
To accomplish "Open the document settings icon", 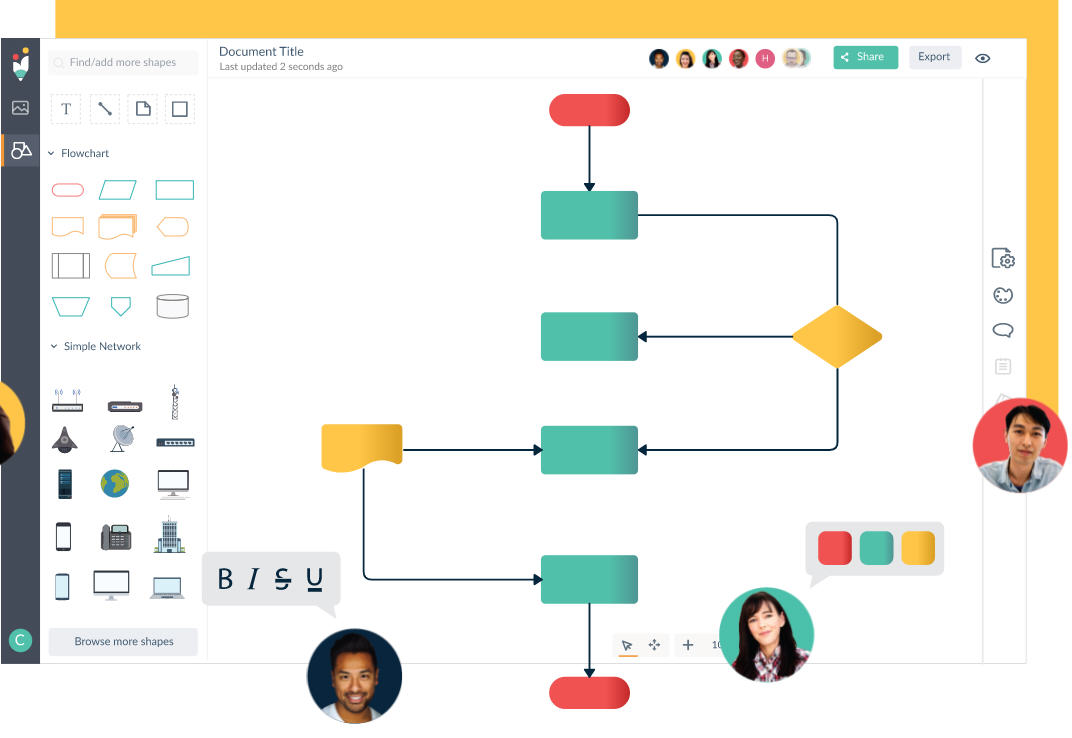I will [1003, 259].
